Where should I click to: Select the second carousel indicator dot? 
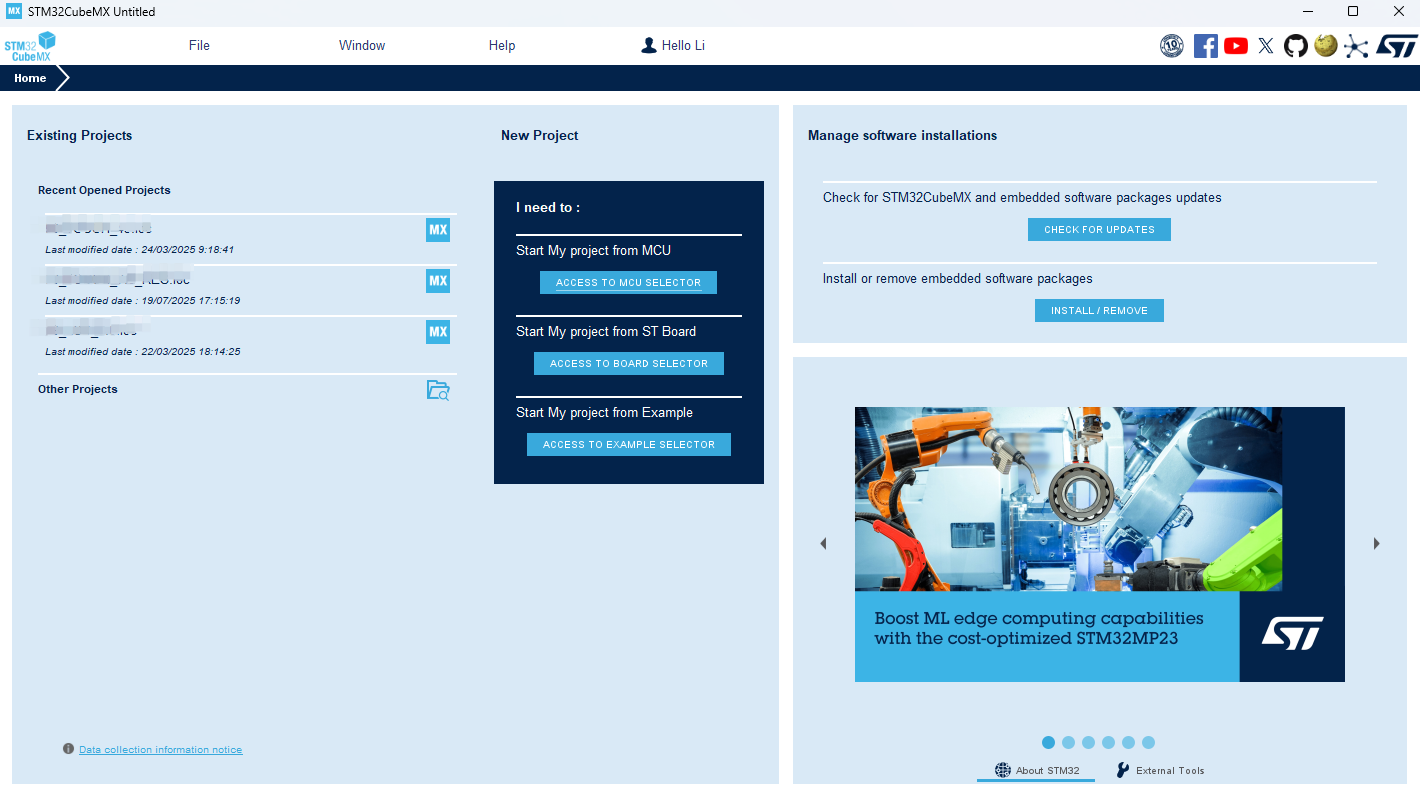[x=1068, y=743]
